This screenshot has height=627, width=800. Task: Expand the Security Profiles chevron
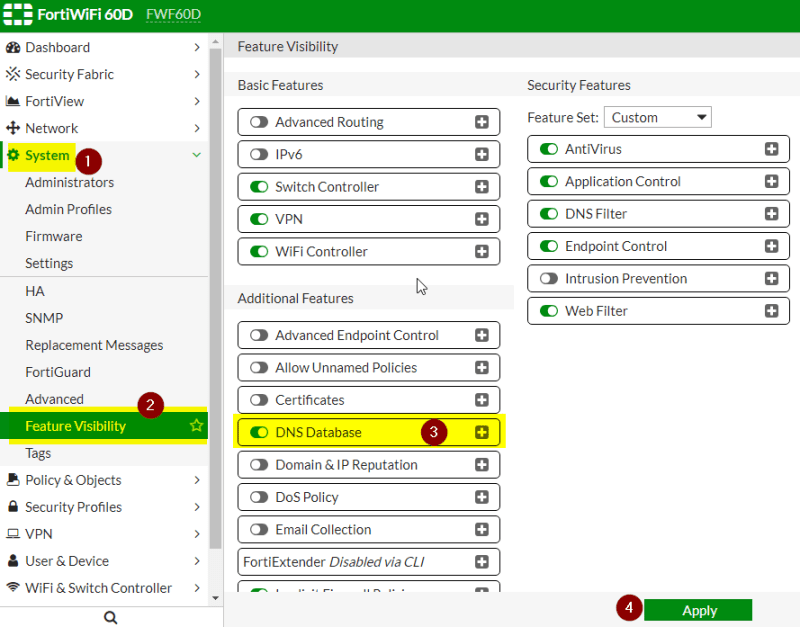pyautogui.click(x=197, y=507)
